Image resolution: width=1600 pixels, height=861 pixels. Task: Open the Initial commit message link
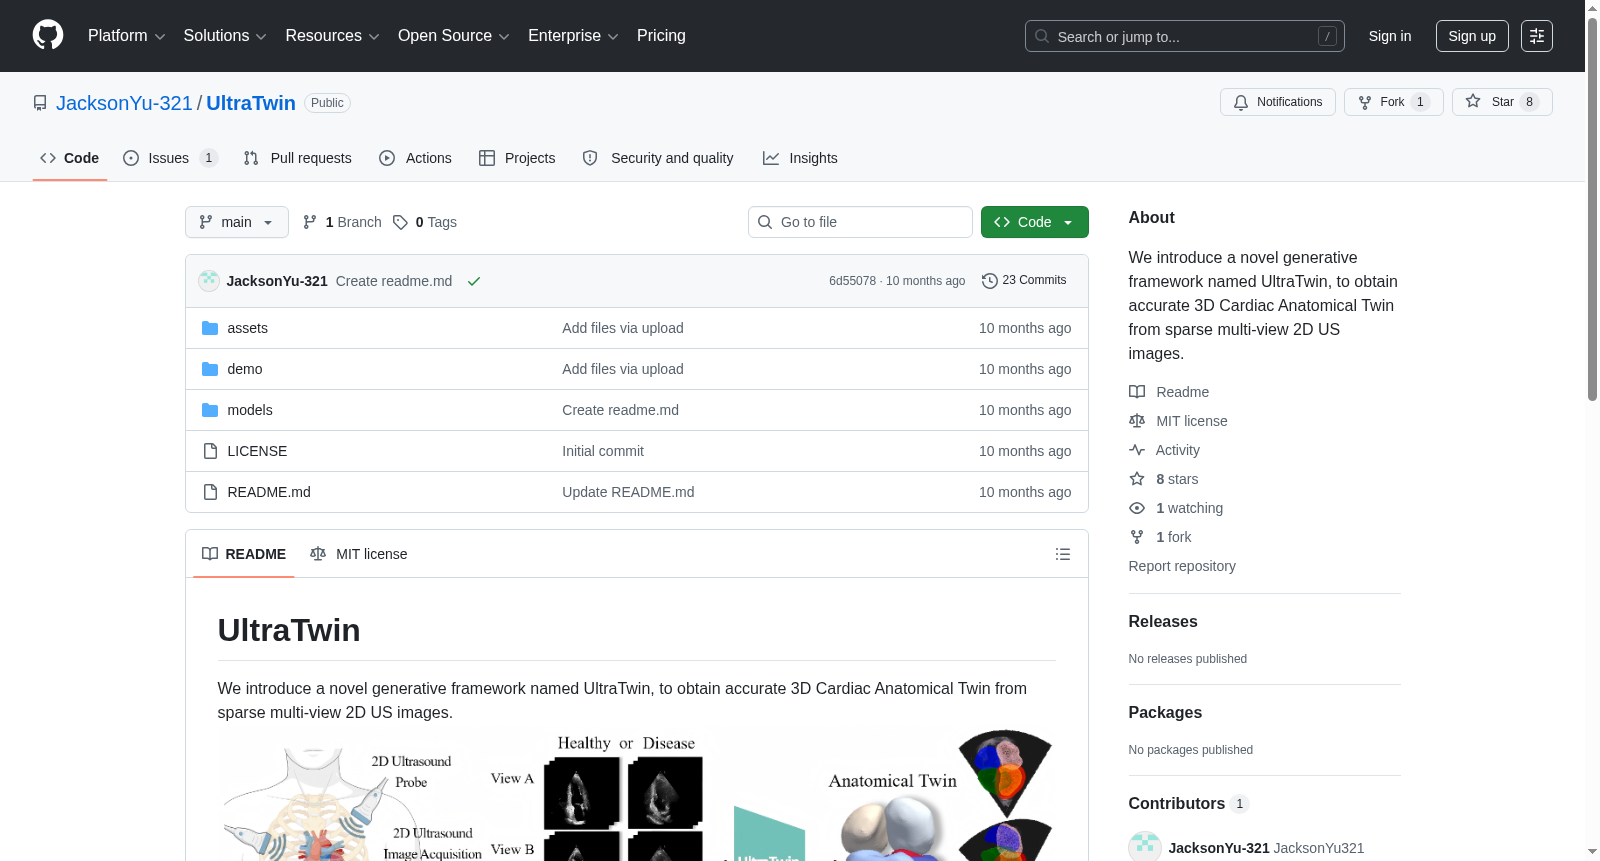click(603, 451)
